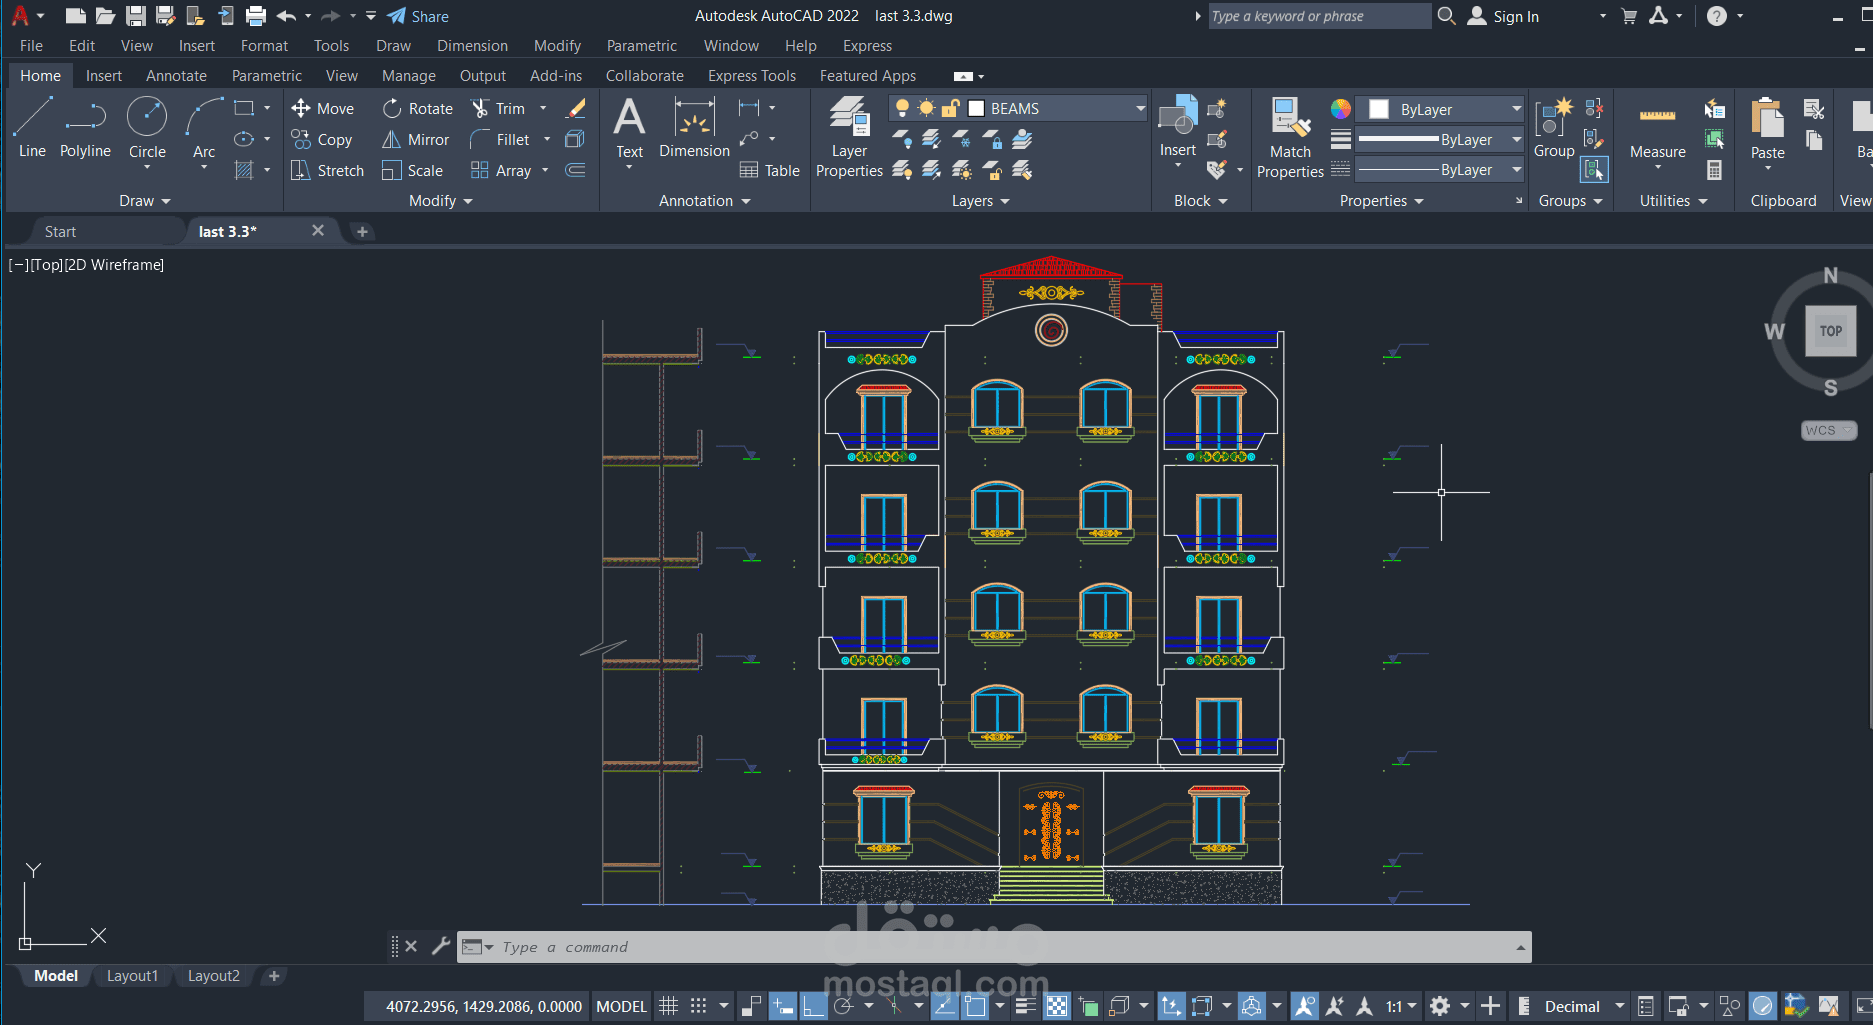Click Match Properties

coord(1290,137)
